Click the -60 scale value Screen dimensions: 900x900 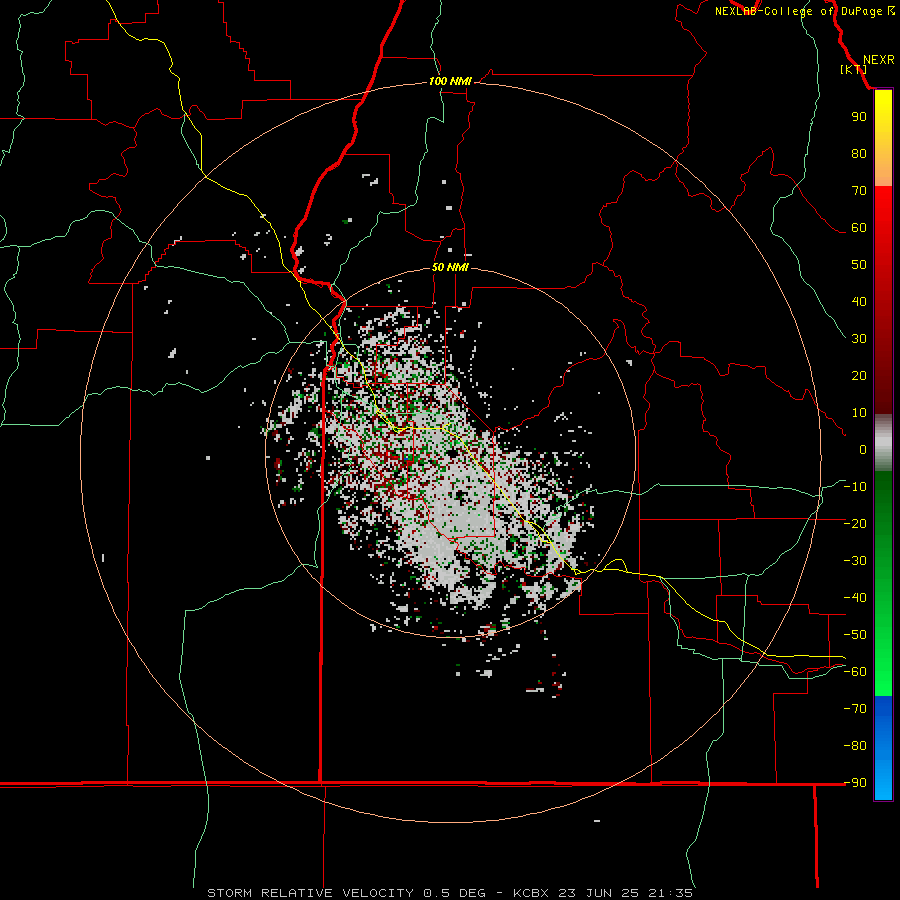(x=855, y=672)
